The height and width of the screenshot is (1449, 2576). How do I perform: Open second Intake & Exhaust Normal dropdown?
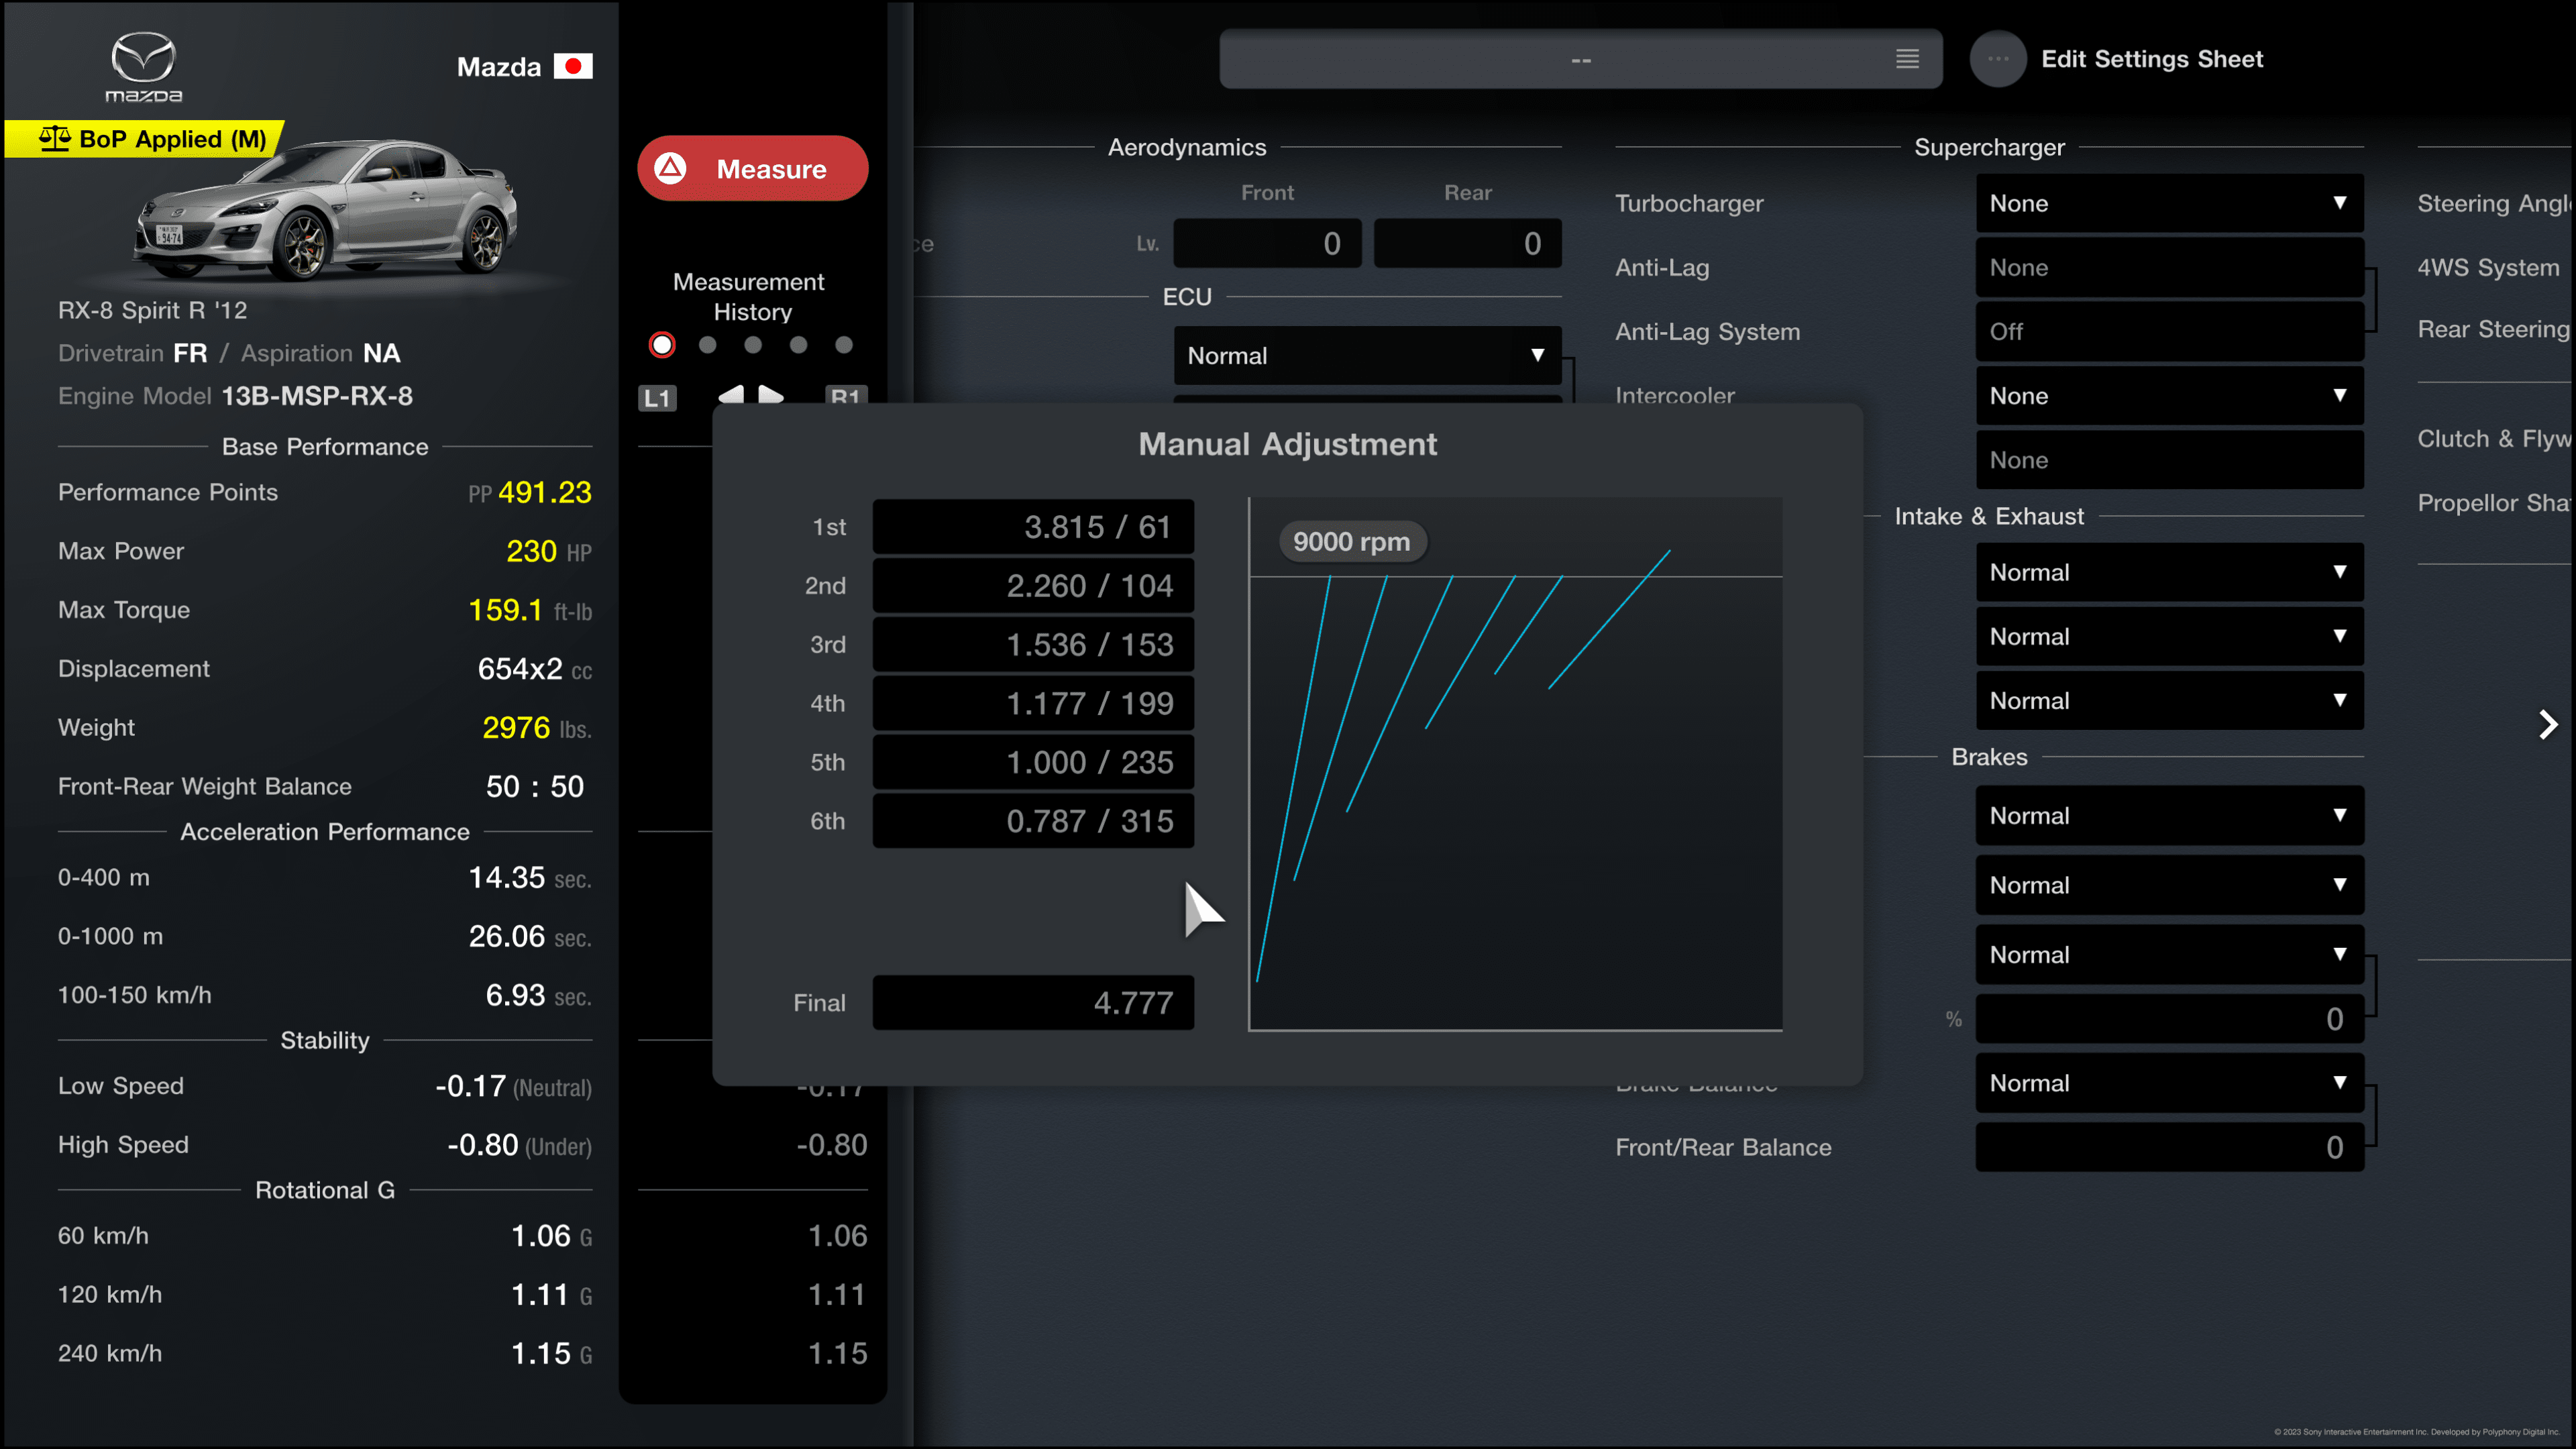point(2169,636)
